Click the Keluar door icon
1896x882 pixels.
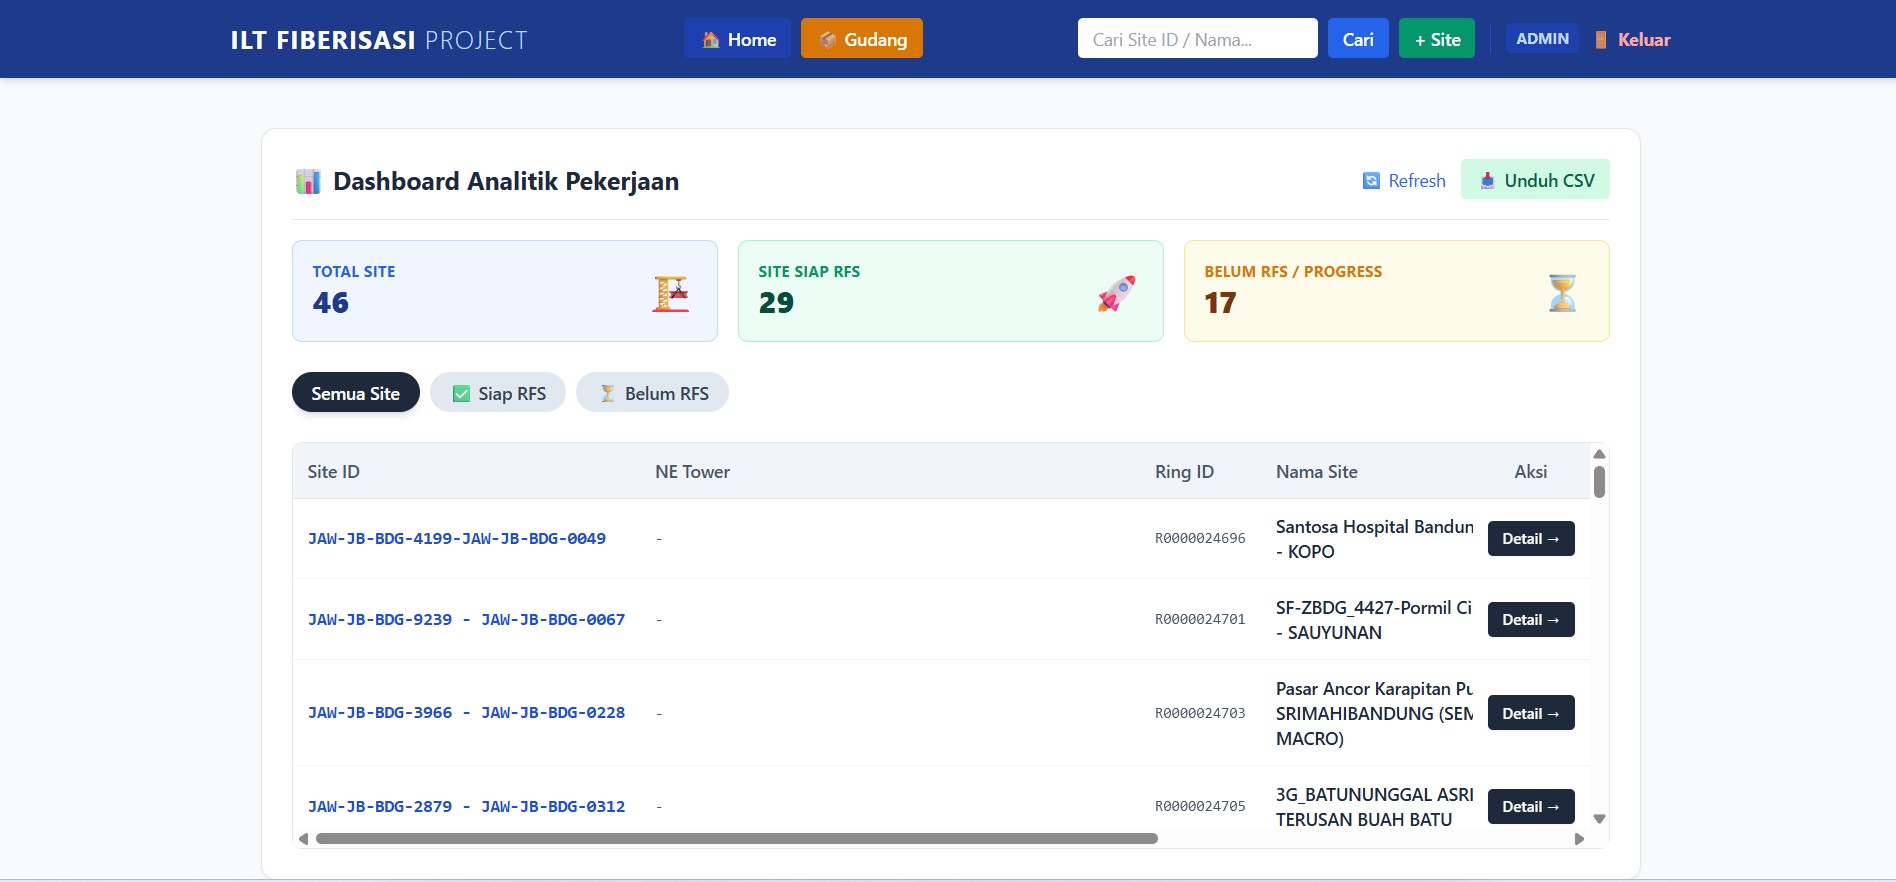[1601, 40]
